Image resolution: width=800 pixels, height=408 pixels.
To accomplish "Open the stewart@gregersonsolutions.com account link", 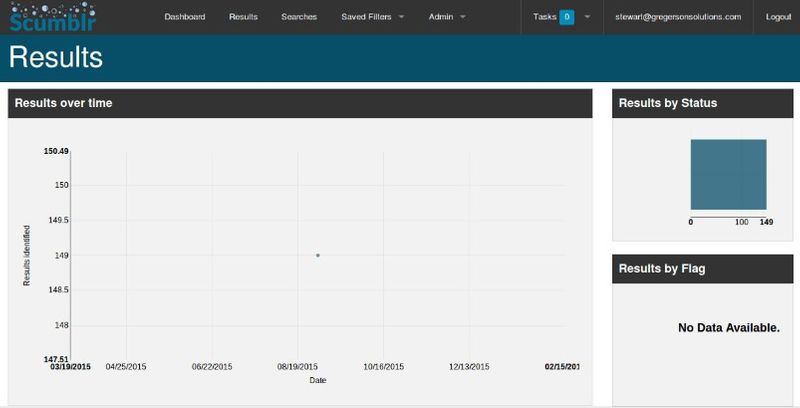I will click(x=678, y=17).
